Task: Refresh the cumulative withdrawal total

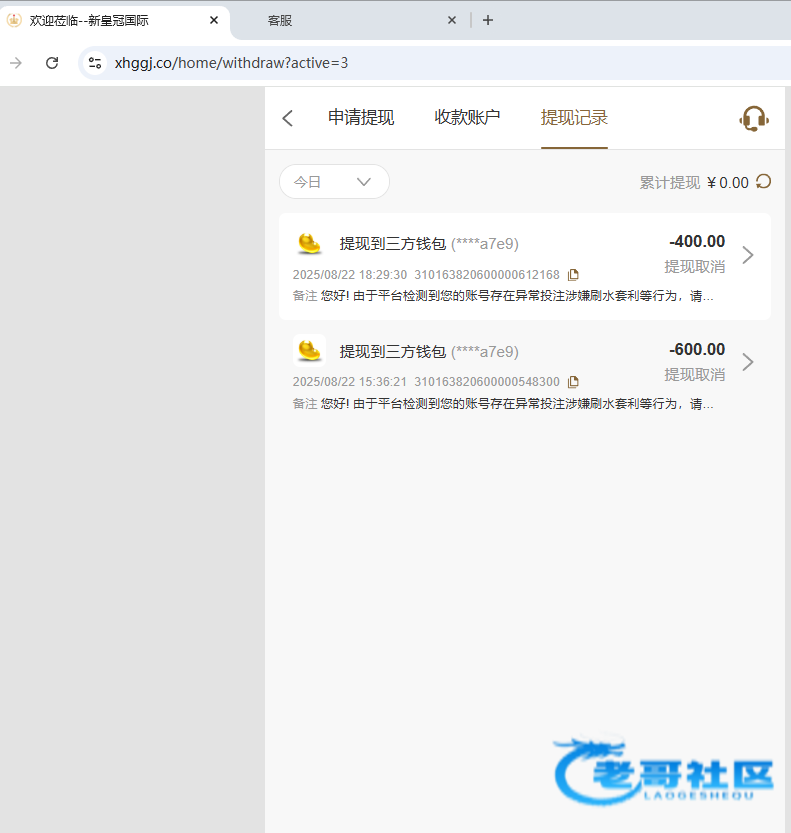Action: 764,181
